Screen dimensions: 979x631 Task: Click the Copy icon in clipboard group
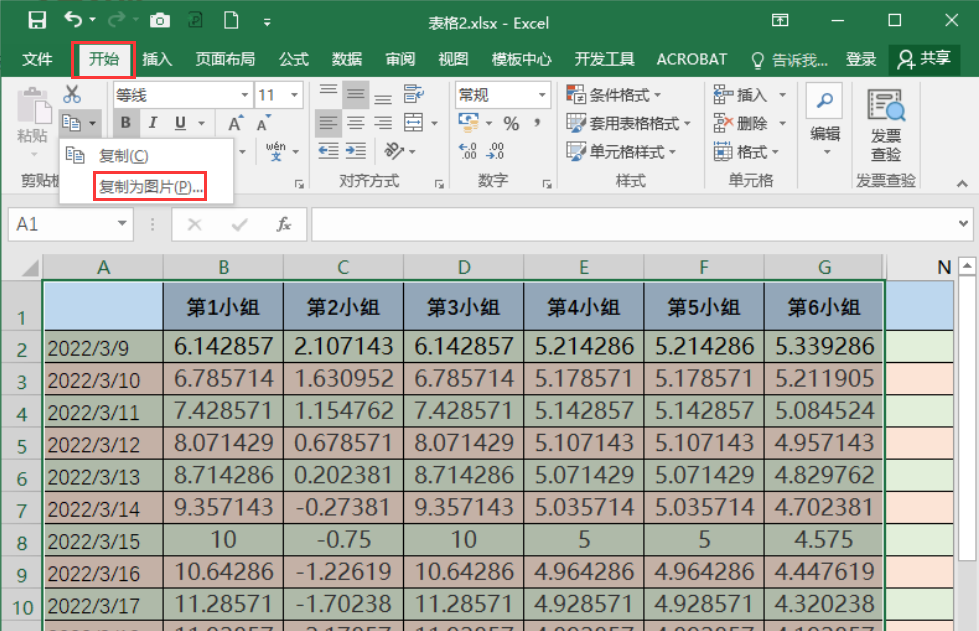point(72,123)
